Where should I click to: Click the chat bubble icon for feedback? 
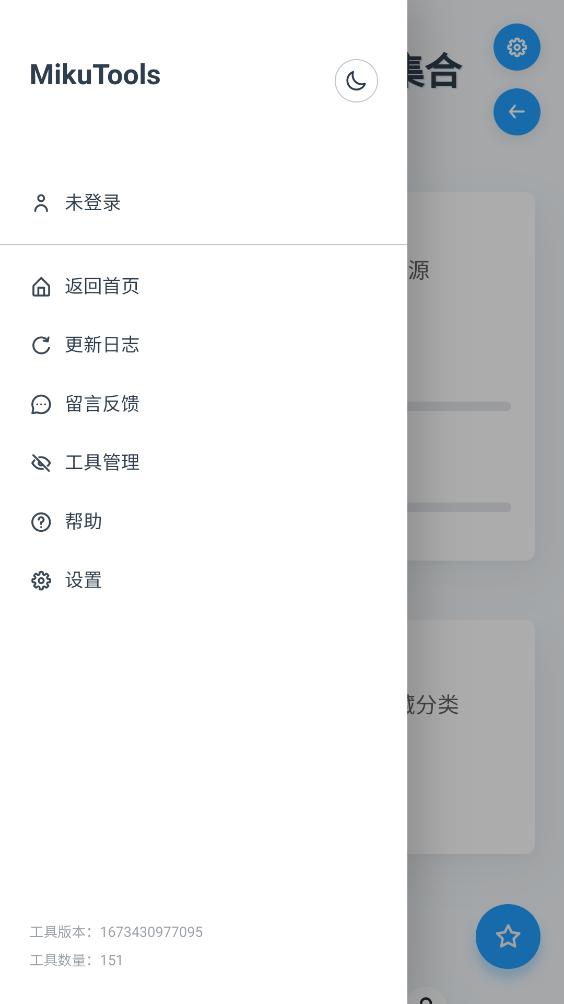pyautogui.click(x=41, y=404)
